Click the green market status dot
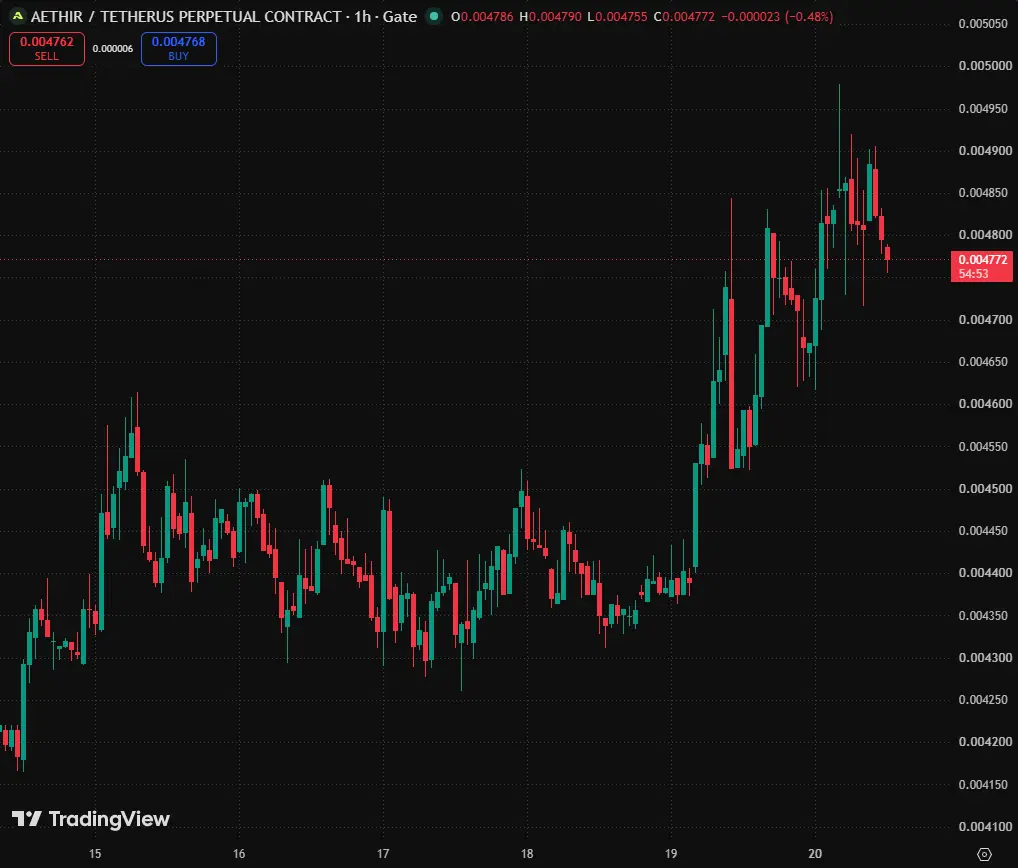1018x868 pixels. click(x=434, y=16)
